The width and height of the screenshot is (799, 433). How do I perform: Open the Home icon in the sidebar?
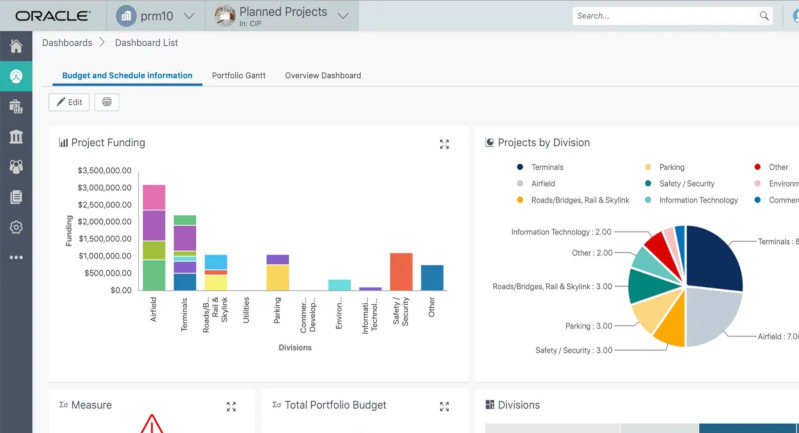[16, 46]
